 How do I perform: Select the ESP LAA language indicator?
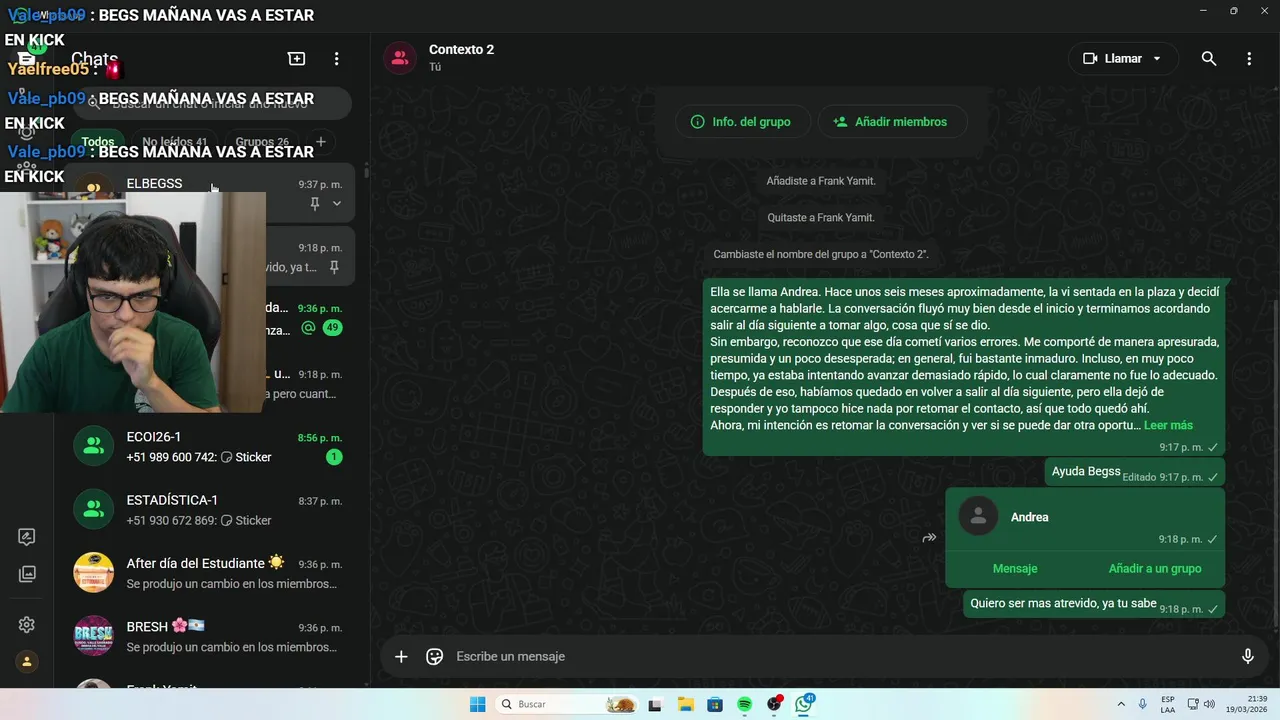pyautogui.click(x=1168, y=704)
